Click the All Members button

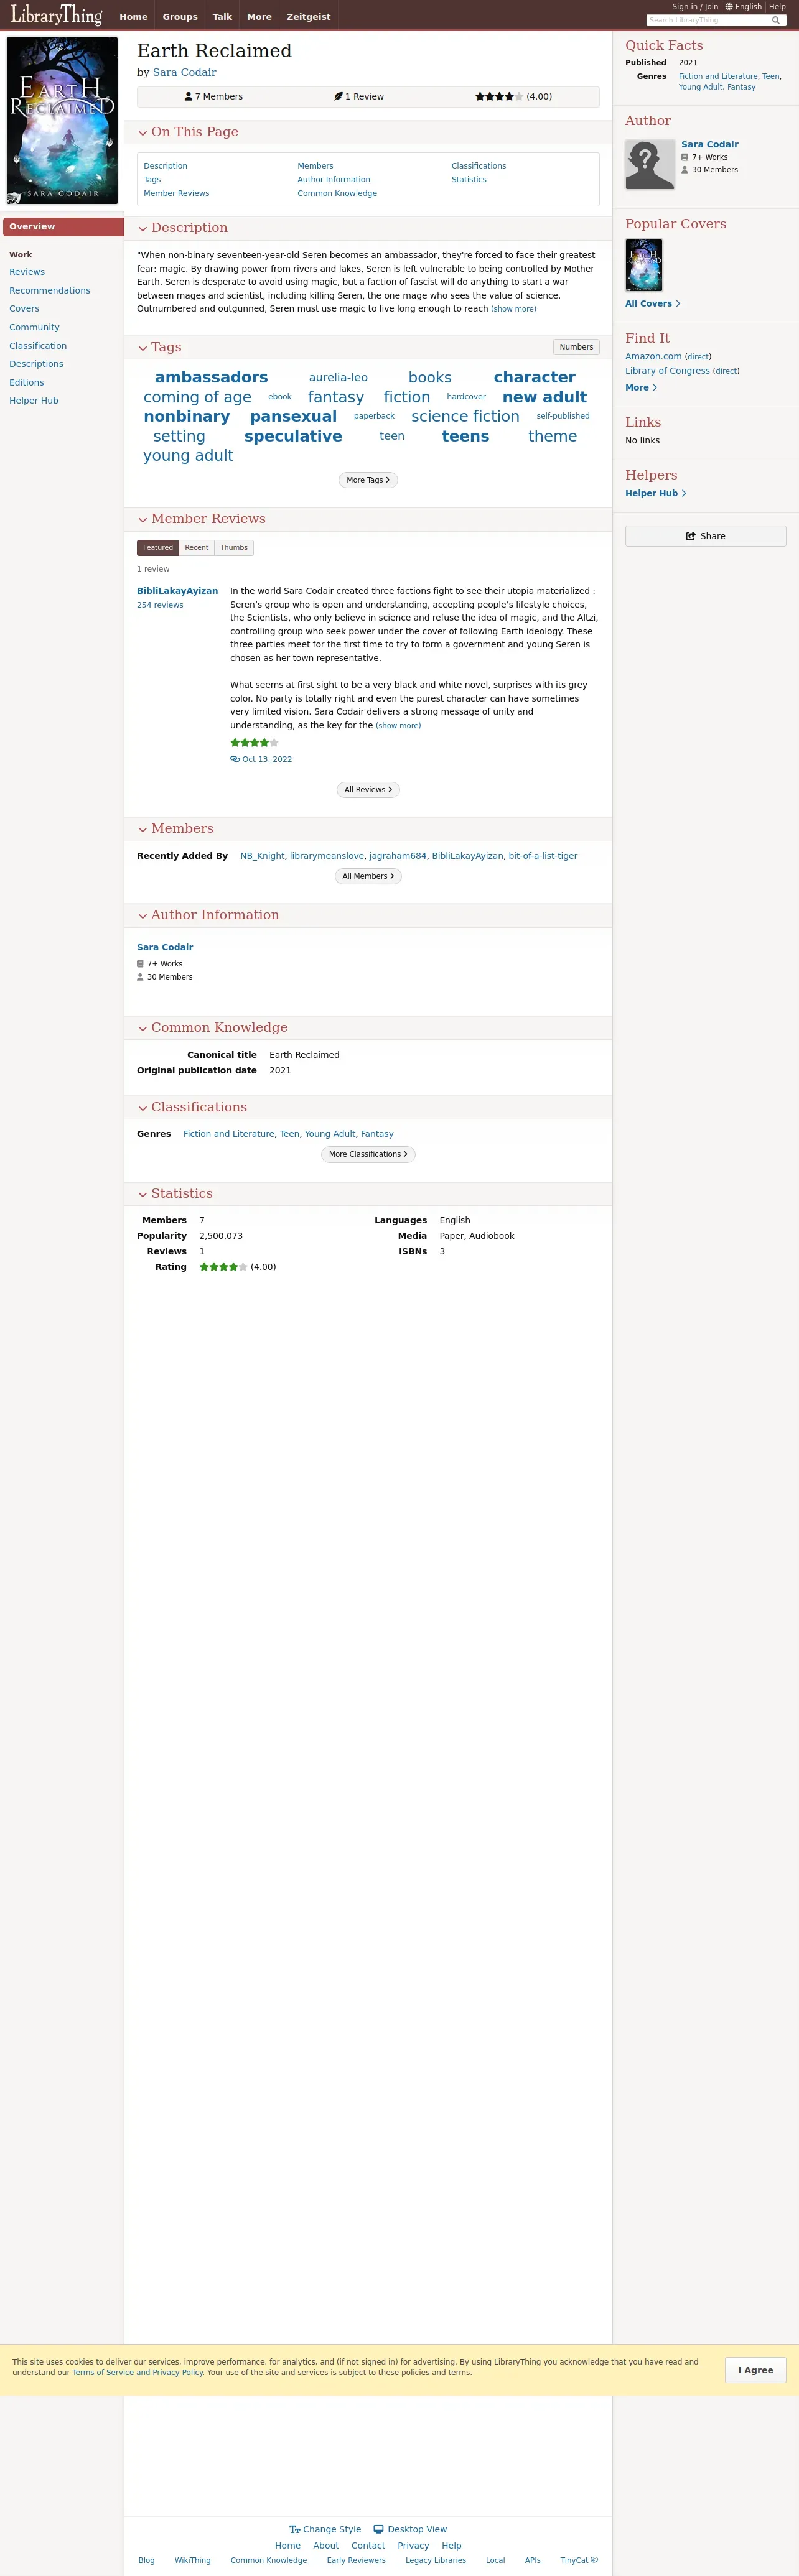[368, 876]
